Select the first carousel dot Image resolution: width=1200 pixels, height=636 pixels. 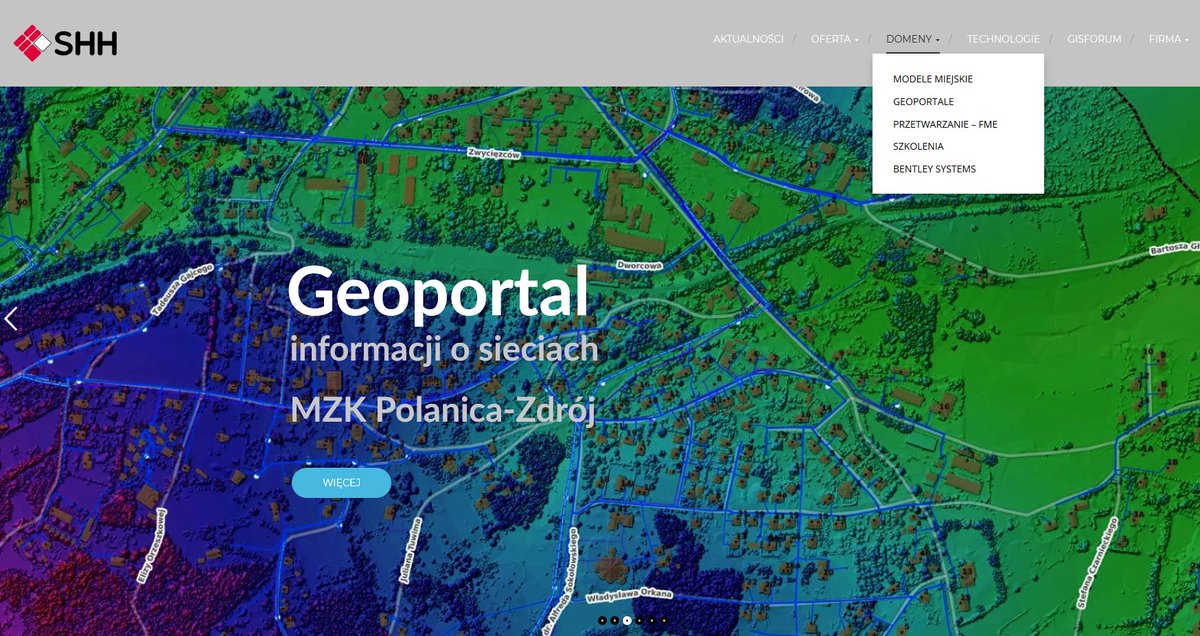pos(602,620)
